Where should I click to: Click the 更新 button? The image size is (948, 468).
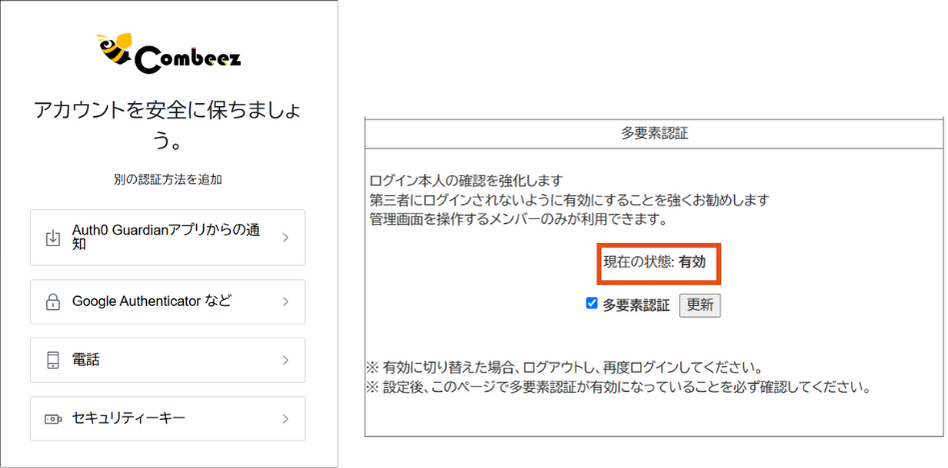(700, 305)
